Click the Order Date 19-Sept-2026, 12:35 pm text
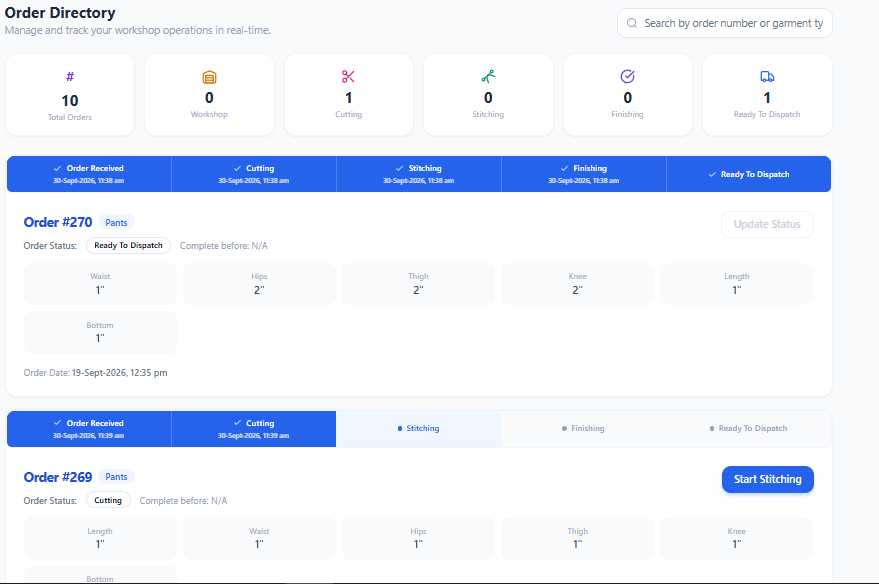Viewport: 879px width, 584px height. [x=95, y=373]
